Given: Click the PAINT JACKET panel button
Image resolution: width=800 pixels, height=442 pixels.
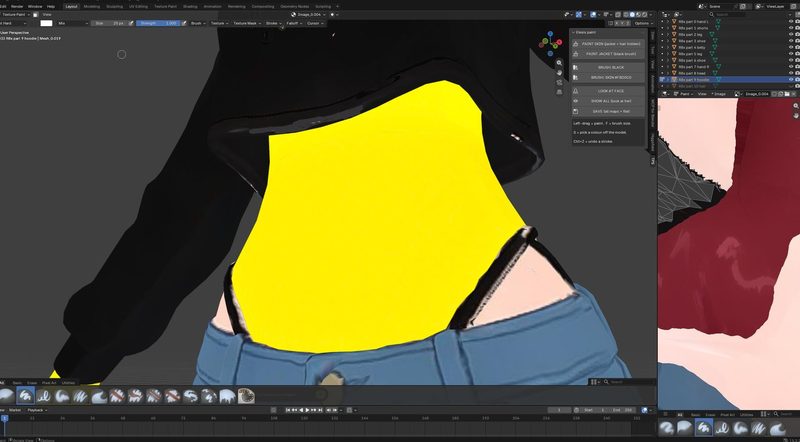Looking at the screenshot, I should (607, 54).
